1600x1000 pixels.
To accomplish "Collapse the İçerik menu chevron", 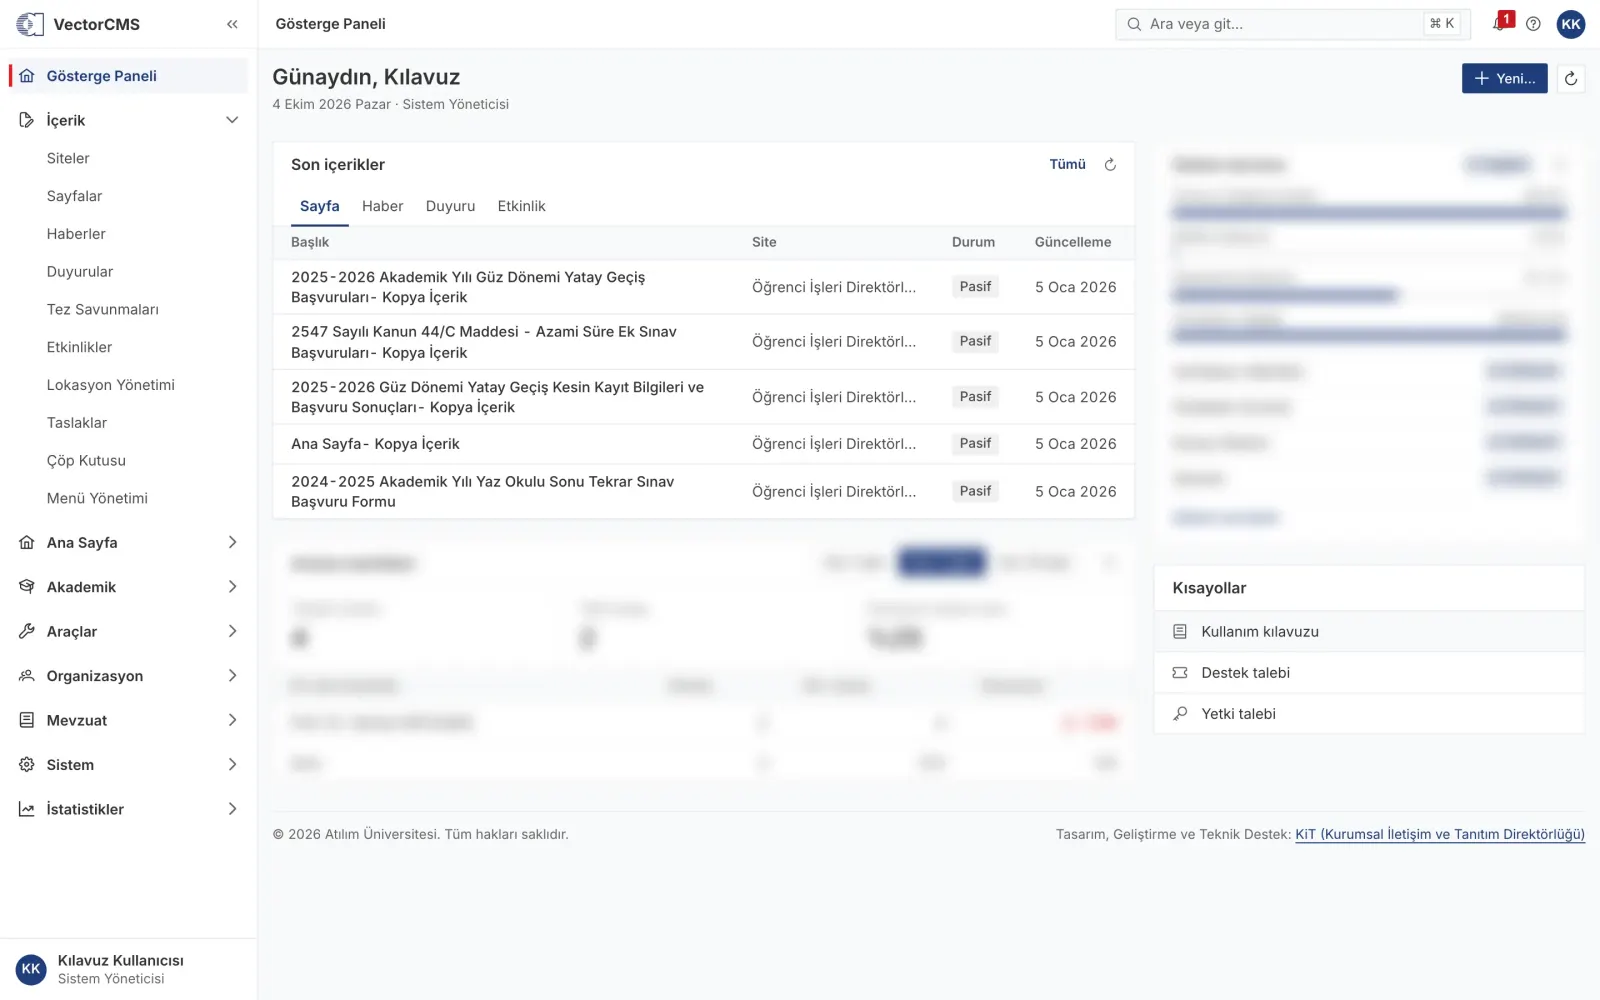I will (x=232, y=120).
